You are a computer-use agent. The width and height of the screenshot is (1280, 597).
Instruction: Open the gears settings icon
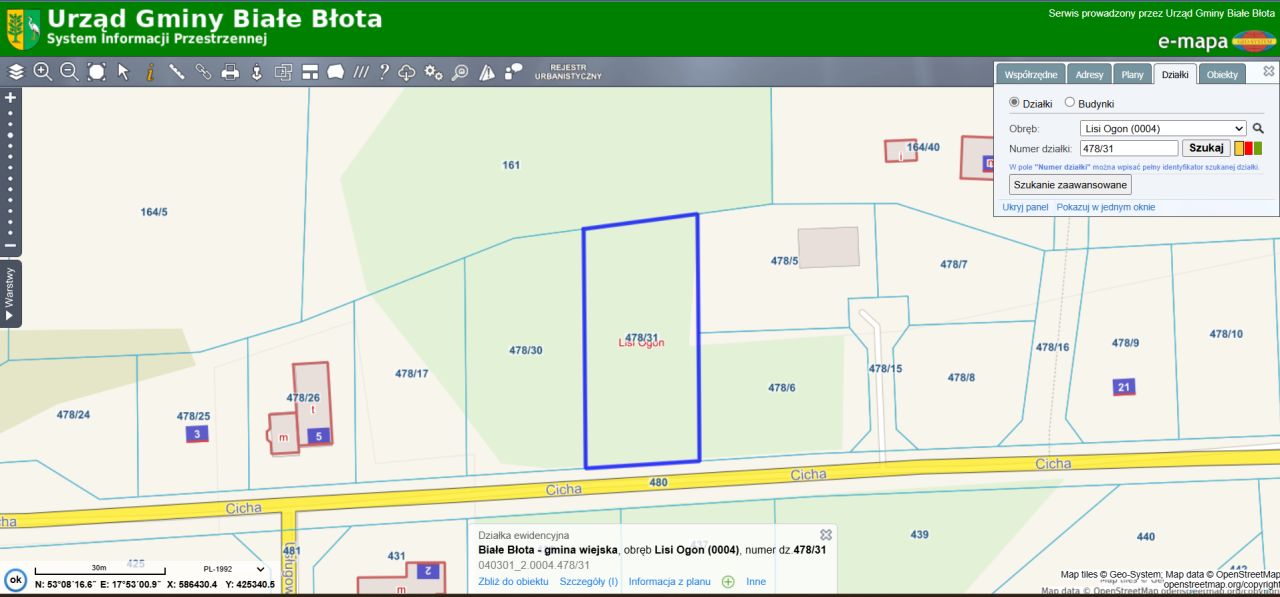434,72
